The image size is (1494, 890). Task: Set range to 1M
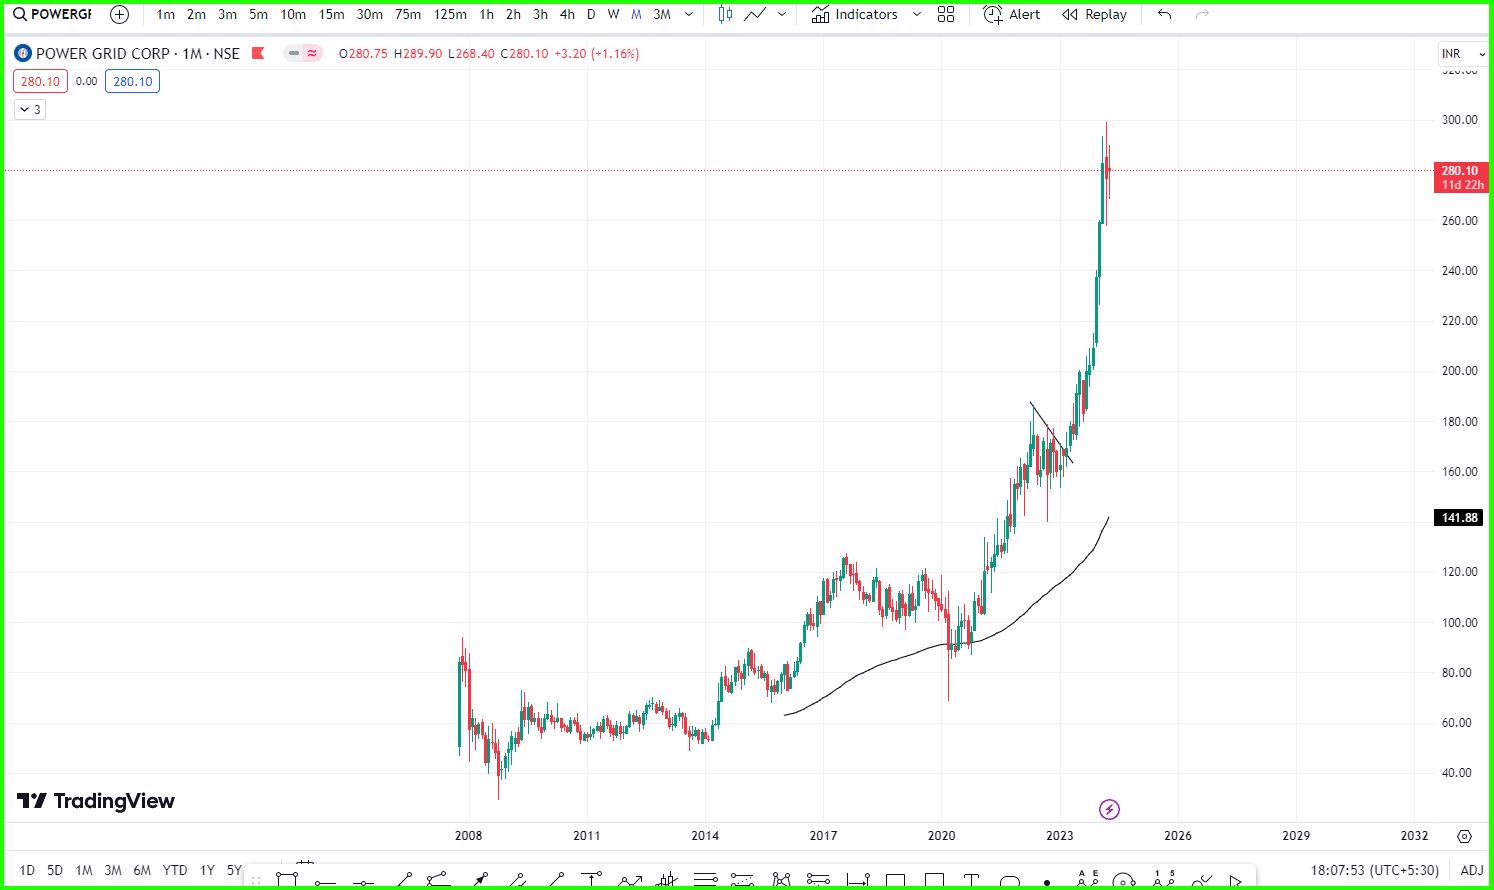(84, 870)
